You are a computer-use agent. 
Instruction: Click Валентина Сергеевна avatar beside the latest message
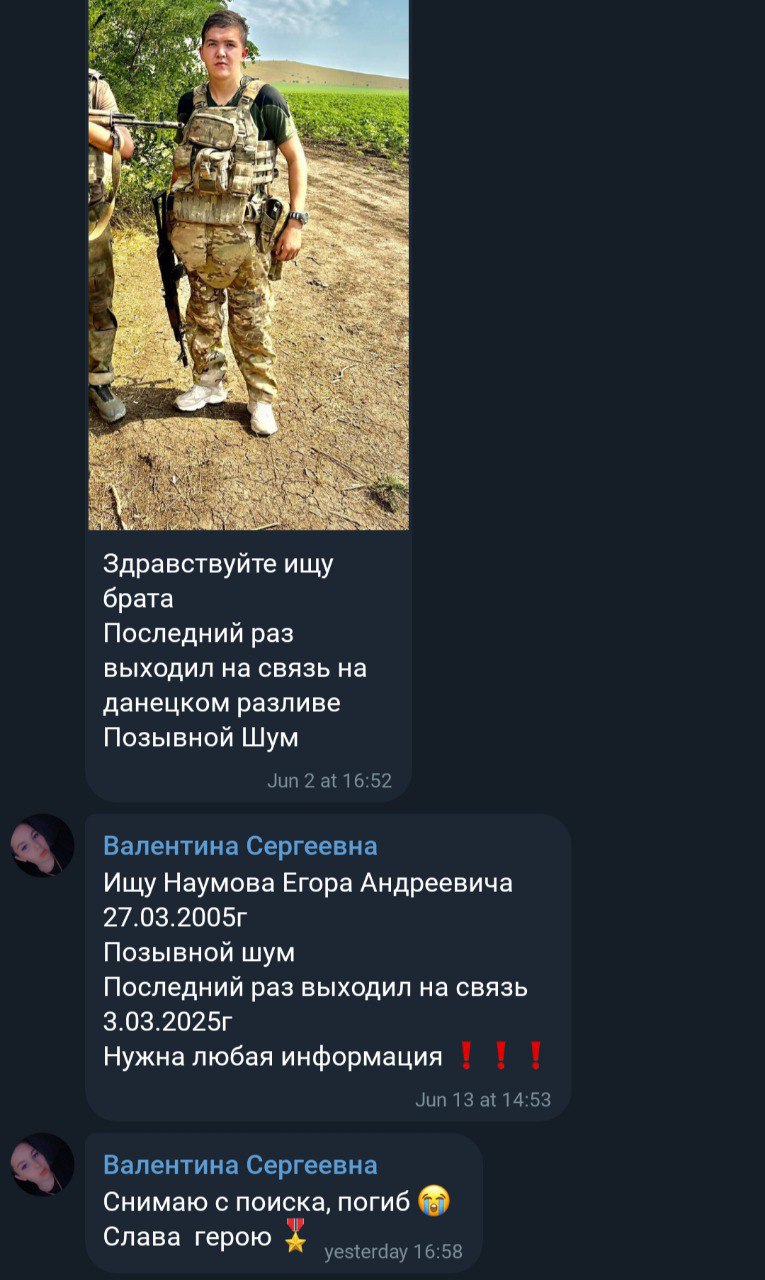click(x=43, y=1165)
